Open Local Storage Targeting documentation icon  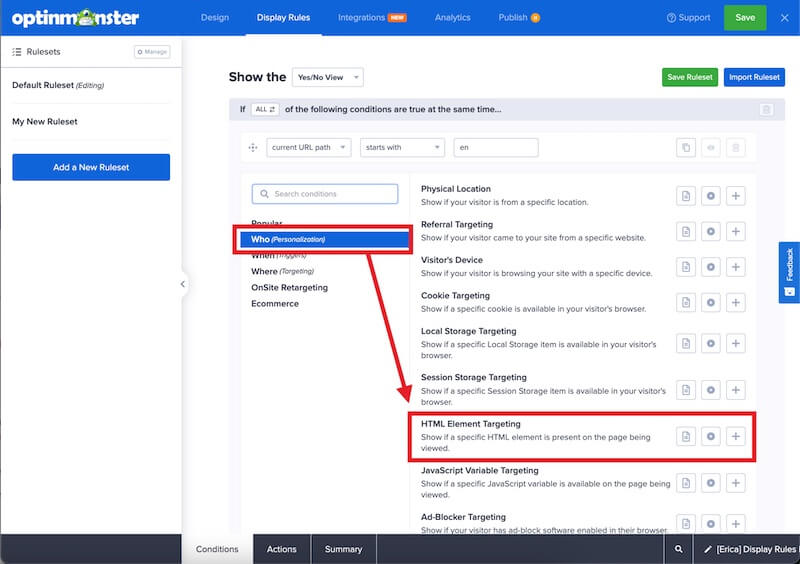tap(686, 344)
